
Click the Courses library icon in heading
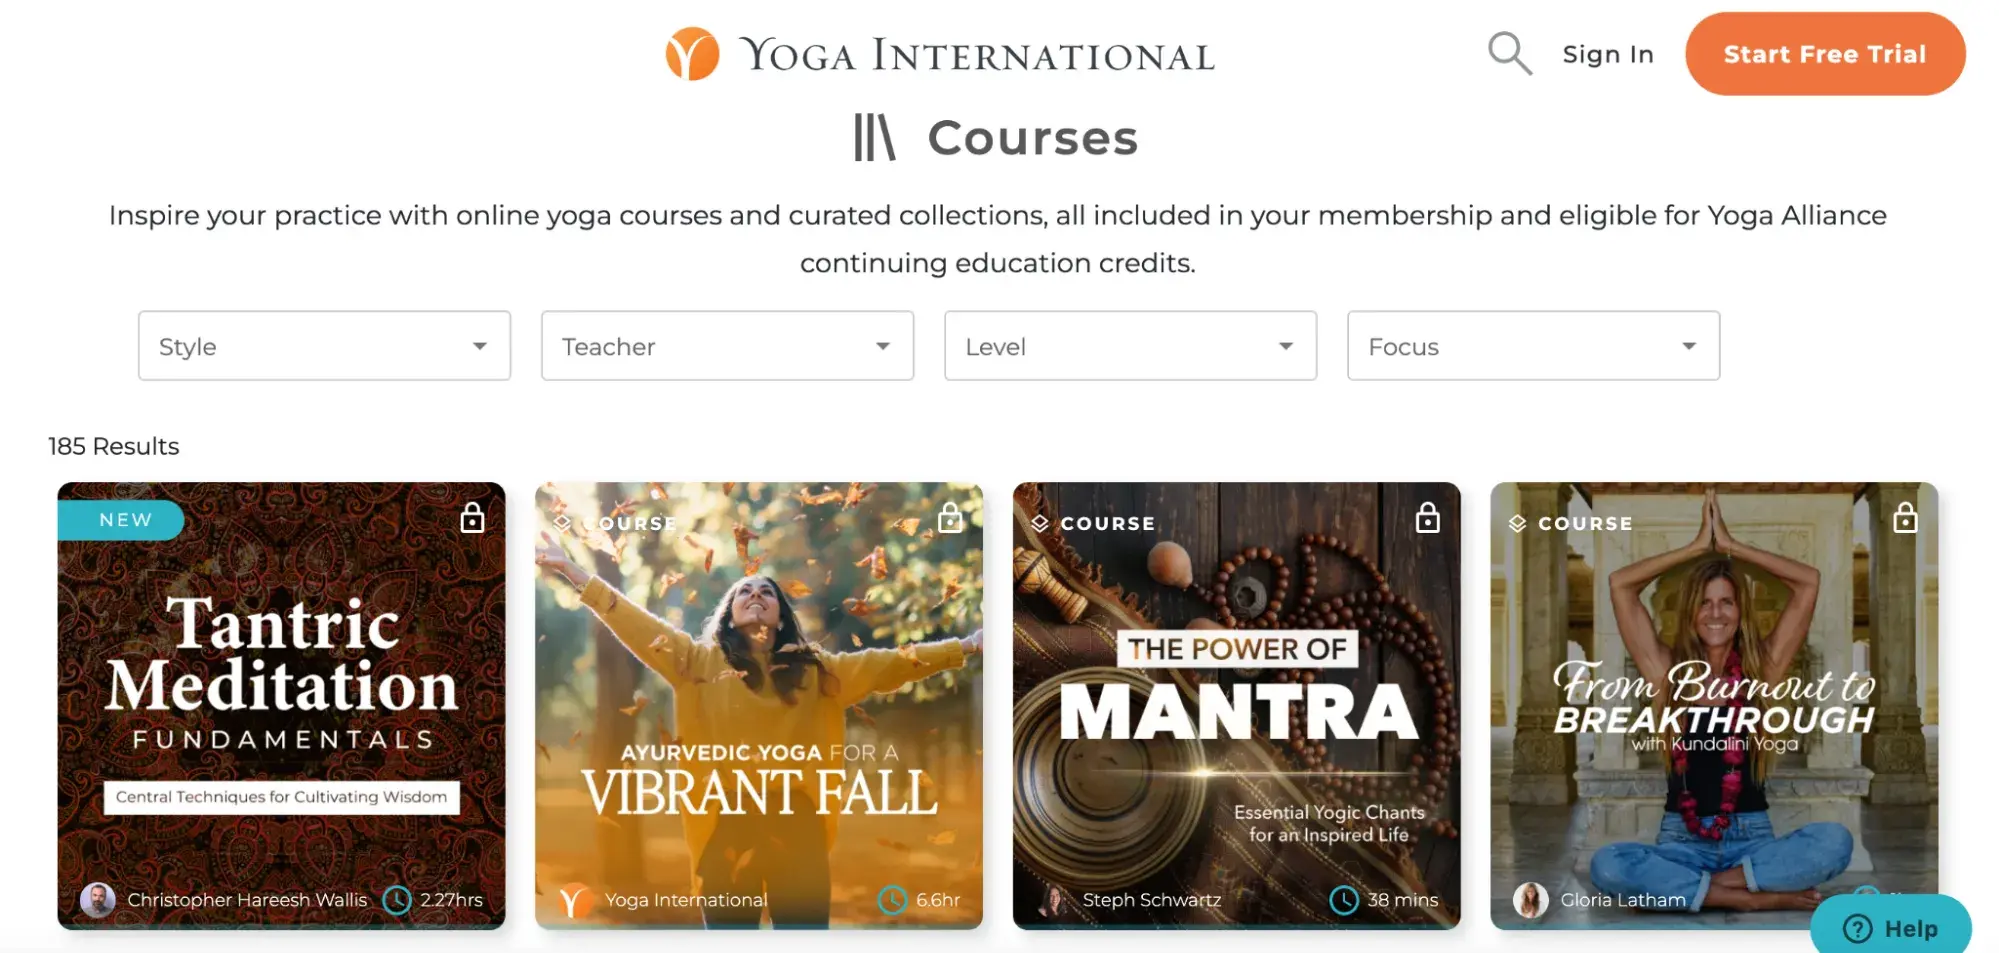(x=874, y=137)
